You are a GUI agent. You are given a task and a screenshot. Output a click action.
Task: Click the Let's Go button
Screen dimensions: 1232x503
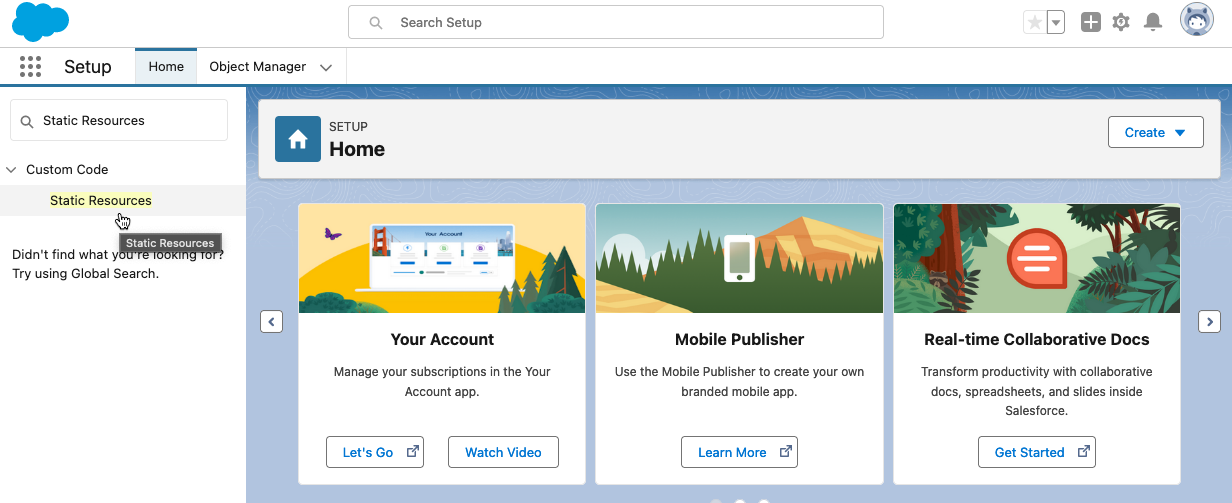coord(375,452)
